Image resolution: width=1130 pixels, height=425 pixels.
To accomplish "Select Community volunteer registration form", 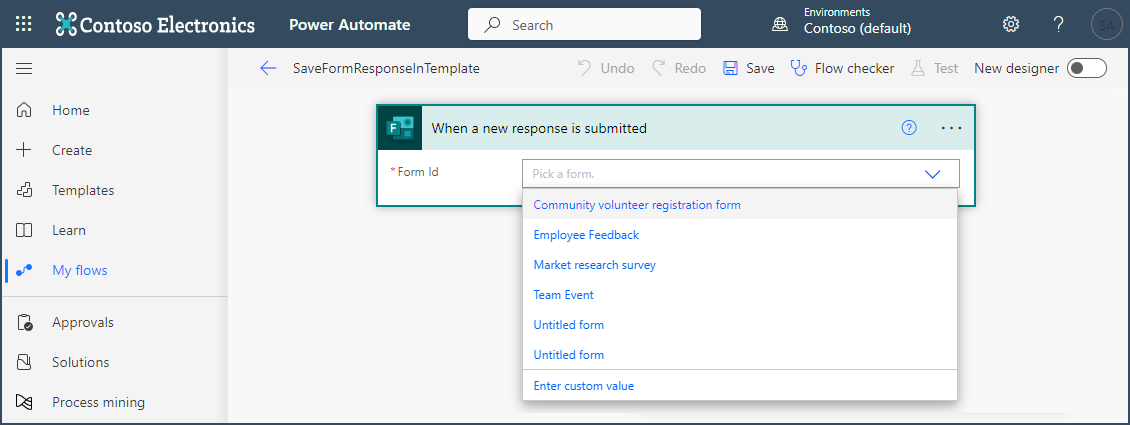I will click(637, 205).
